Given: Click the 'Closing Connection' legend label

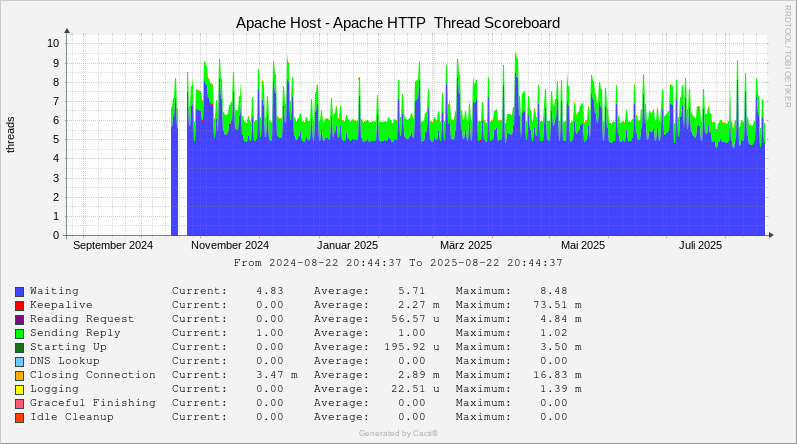Looking at the screenshot, I should tap(93, 375).
